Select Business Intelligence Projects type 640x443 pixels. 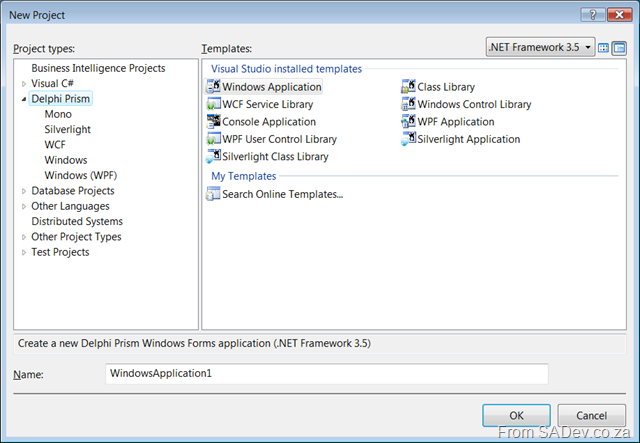coord(98,68)
